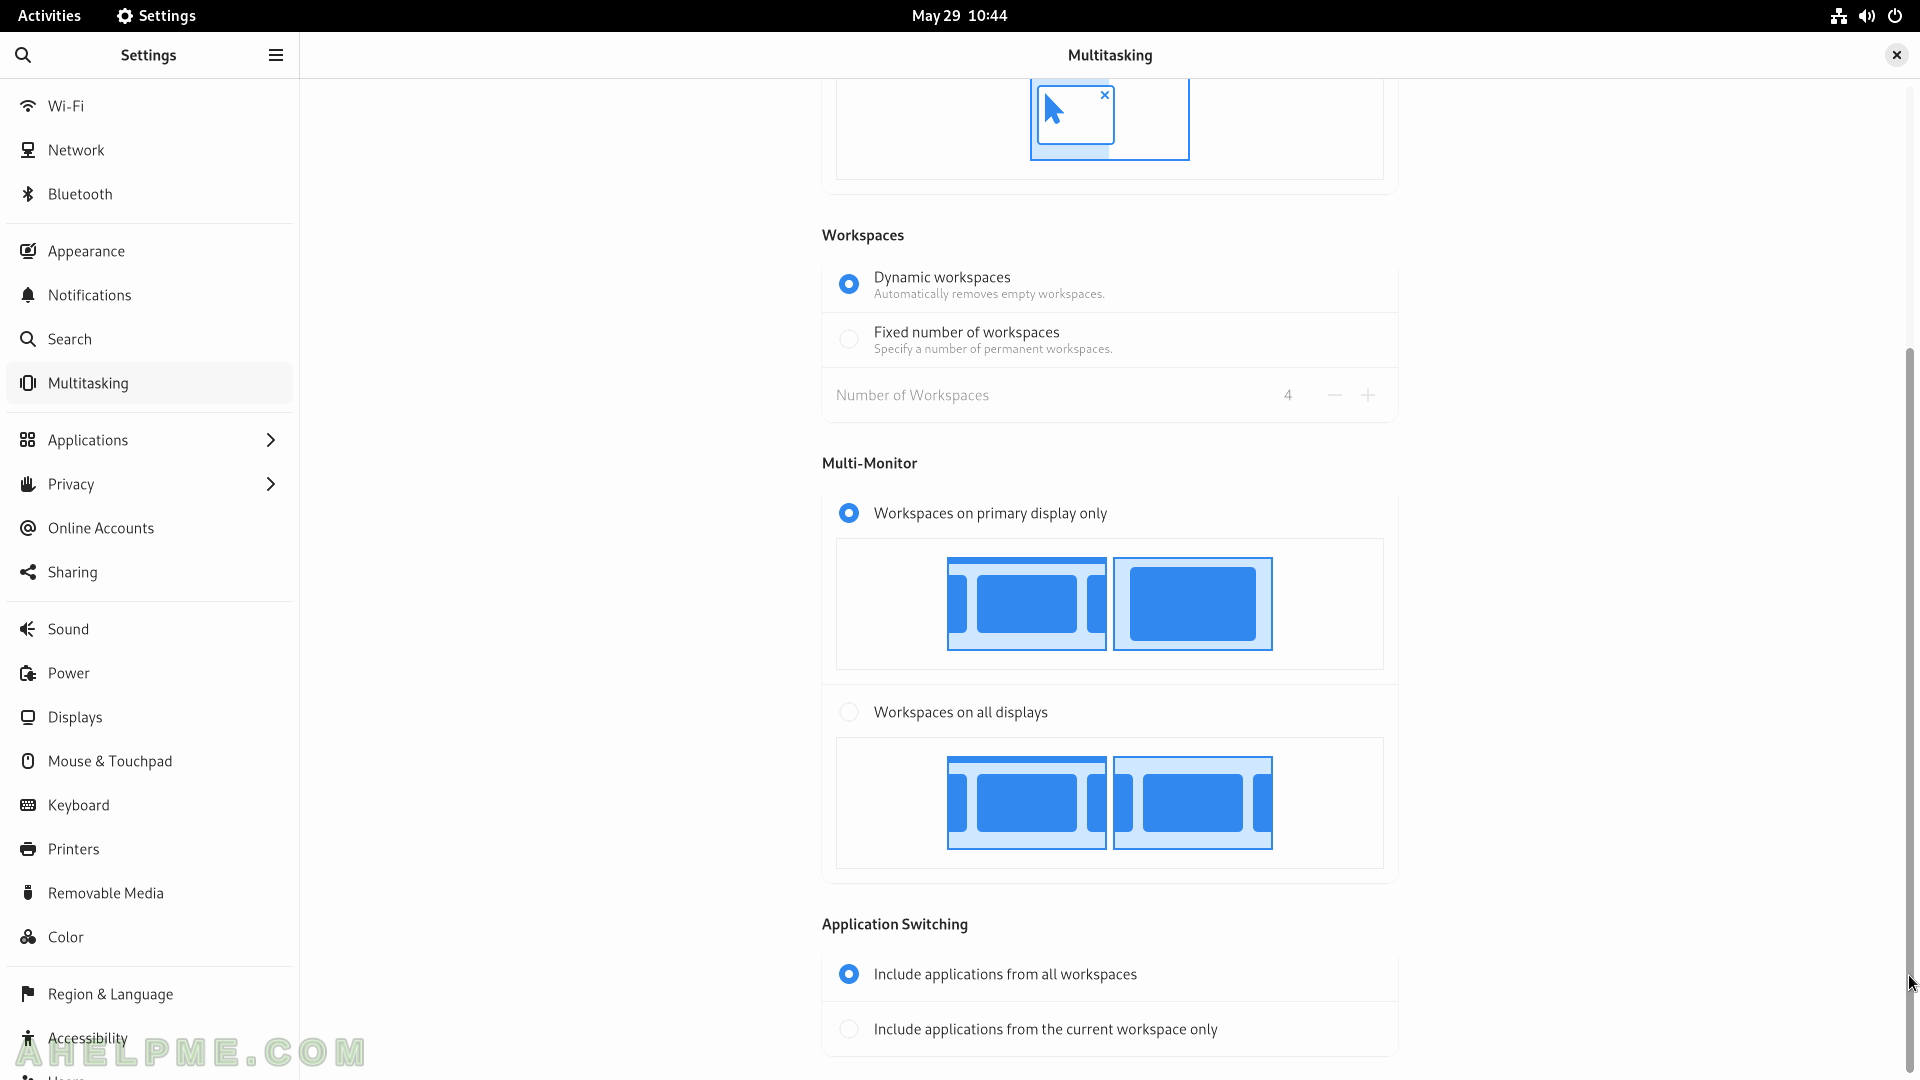Screen dimensions: 1920x1080
Task: Open the hamburger menu in Settings sidebar
Action: pos(276,55)
